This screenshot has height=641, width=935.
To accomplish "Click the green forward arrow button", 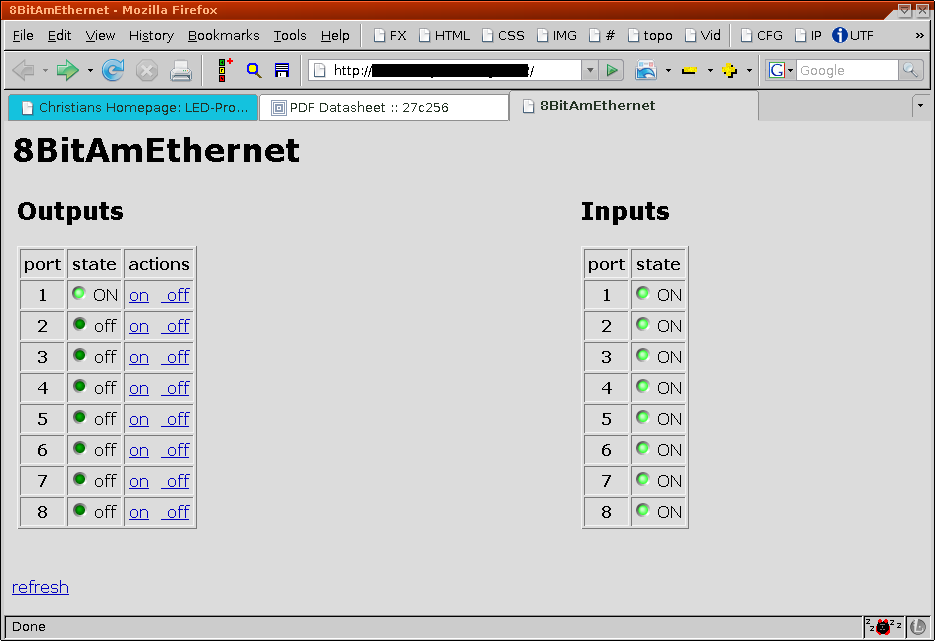I will tap(68, 70).
